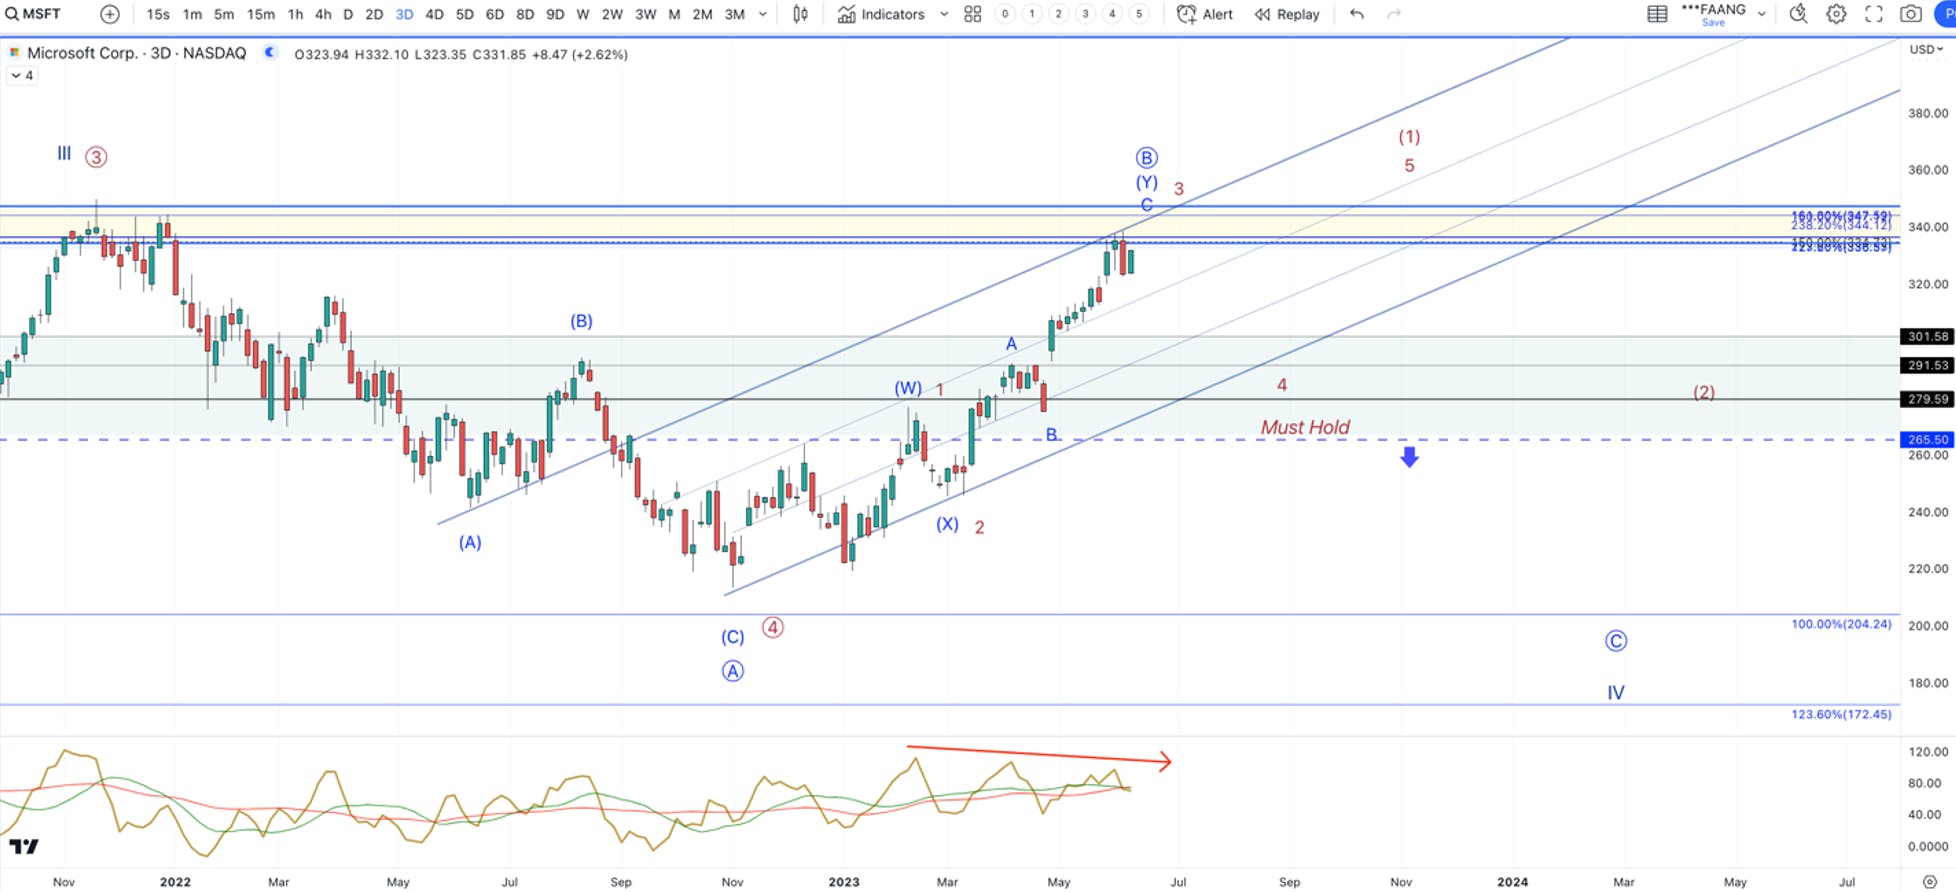Open the indicator templates grid icon
Image resolution: width=1956 pixels, height=892 pixels.
972,14
